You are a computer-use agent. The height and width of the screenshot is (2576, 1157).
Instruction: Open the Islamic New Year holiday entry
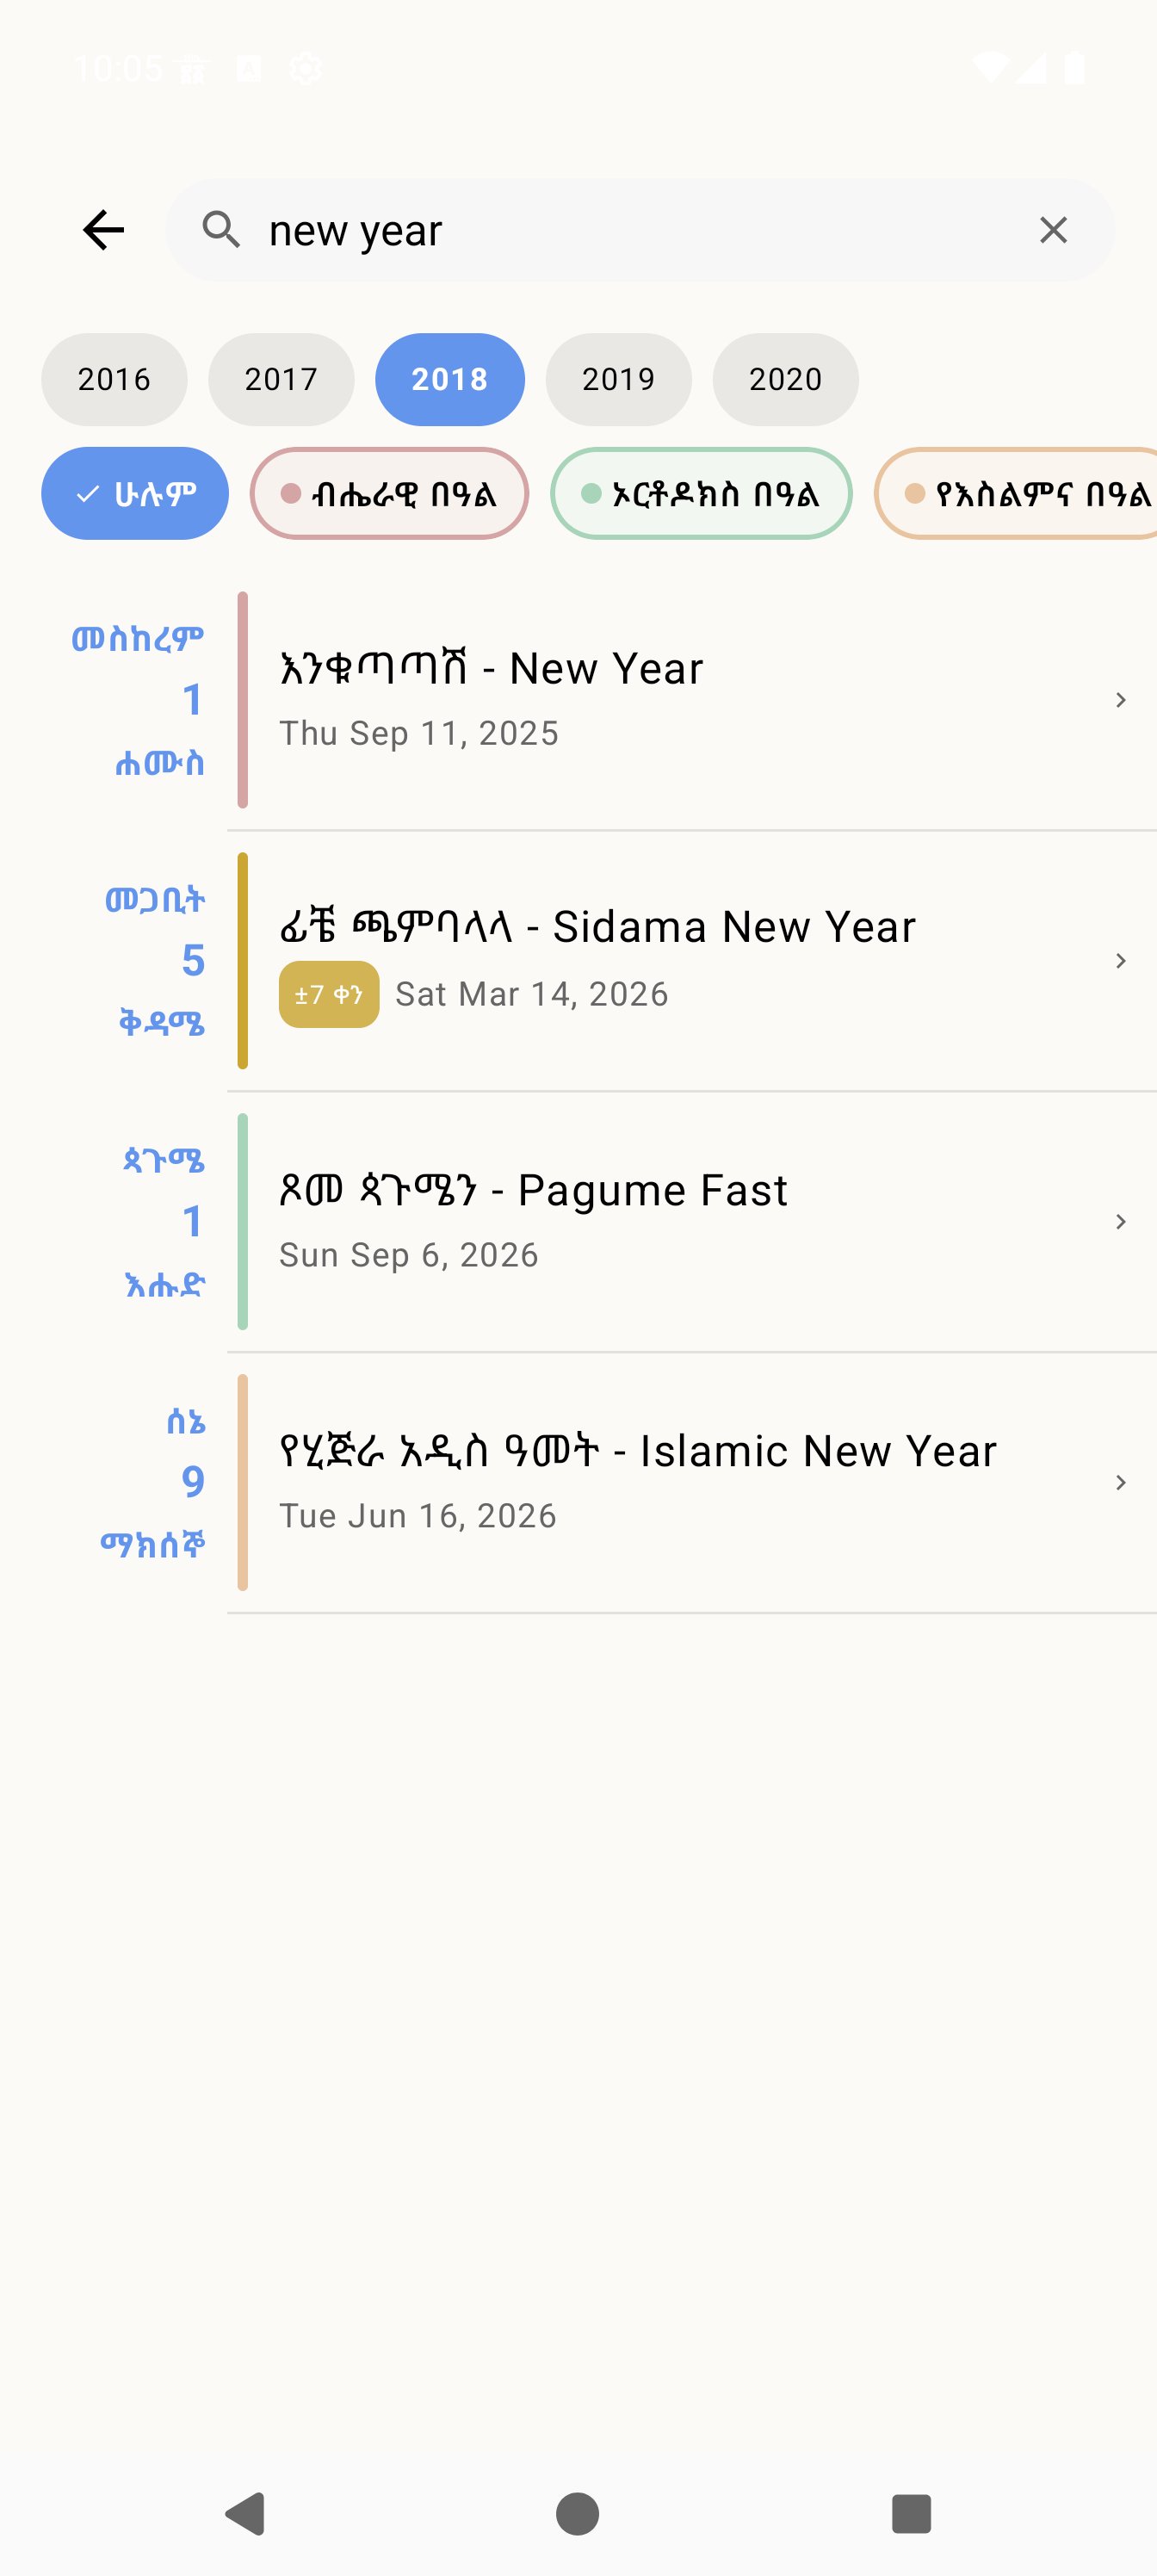[692, 1483]
